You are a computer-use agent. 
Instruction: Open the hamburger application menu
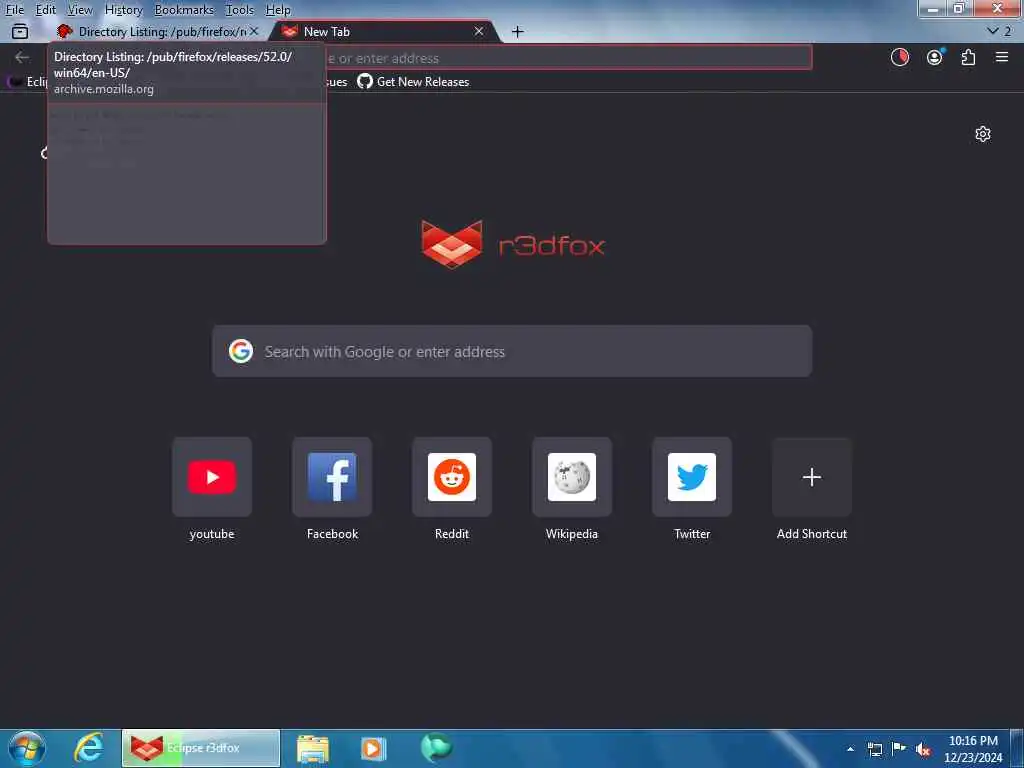point(1002,57)
